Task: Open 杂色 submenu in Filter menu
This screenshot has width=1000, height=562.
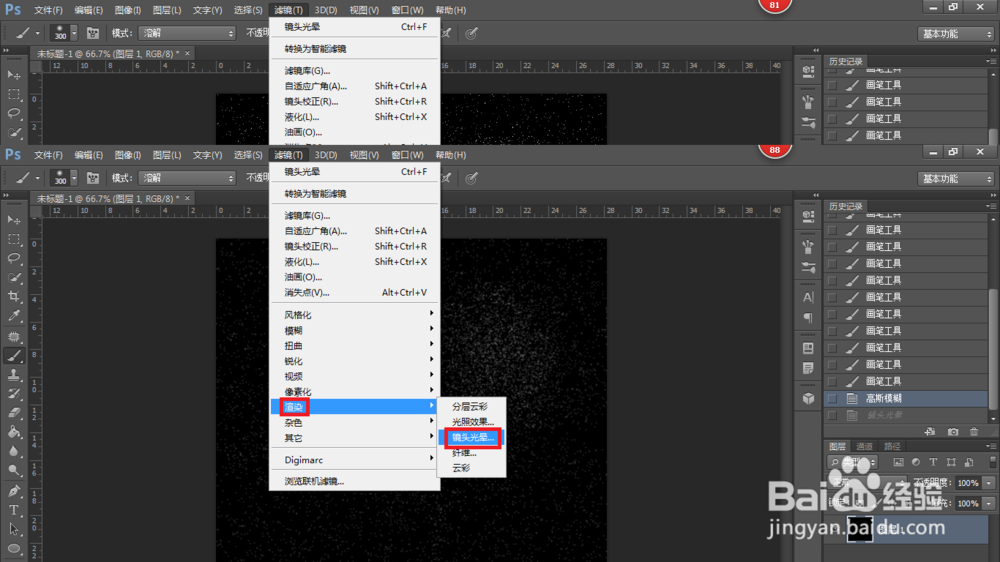Action: (355, 422)
